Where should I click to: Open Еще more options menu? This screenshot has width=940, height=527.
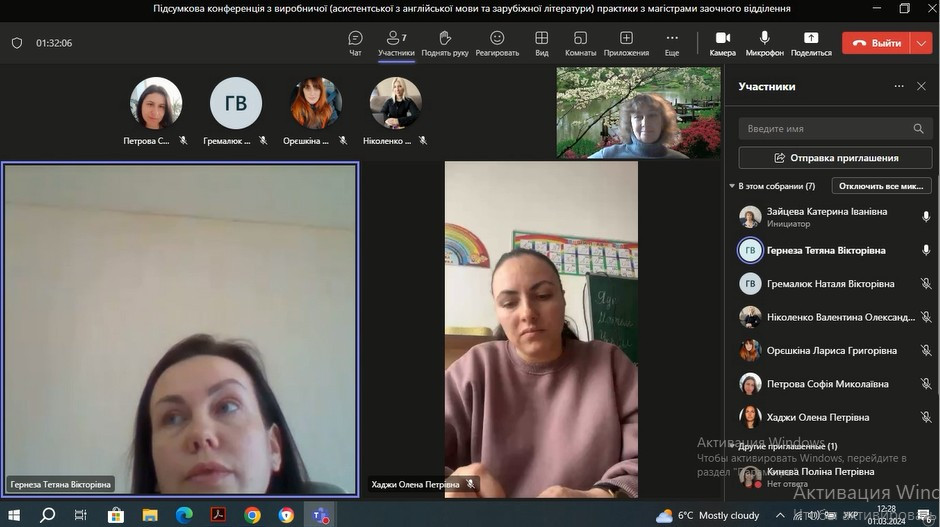tap(672, 43)
